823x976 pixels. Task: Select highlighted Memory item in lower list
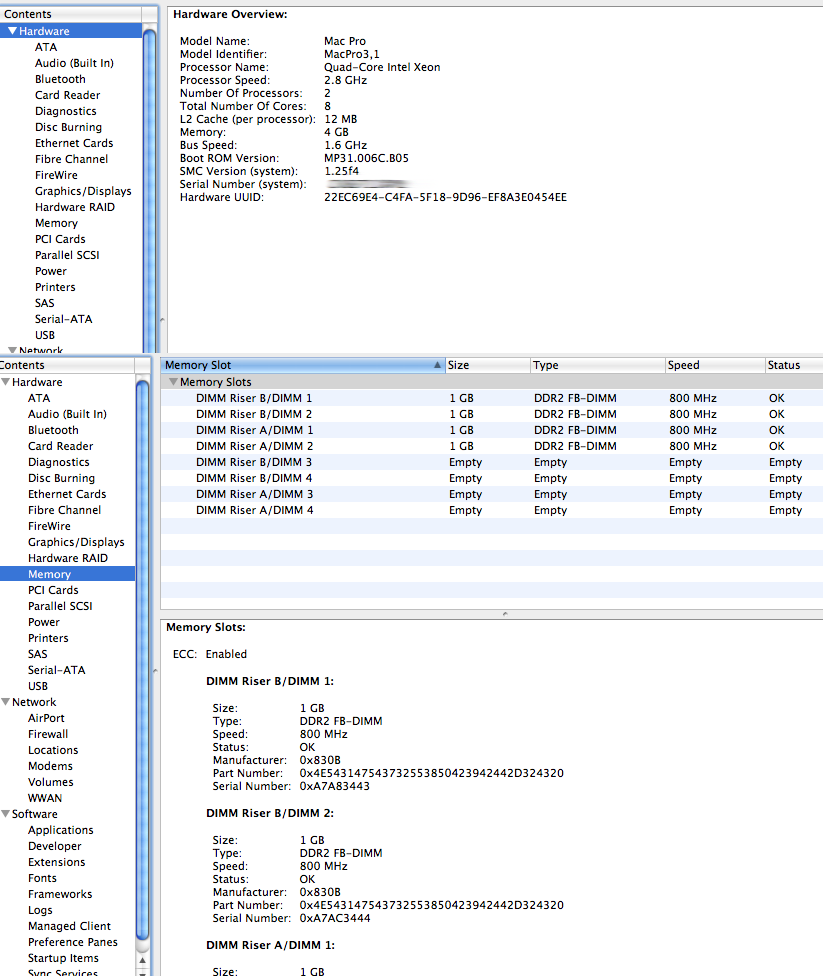67,574
